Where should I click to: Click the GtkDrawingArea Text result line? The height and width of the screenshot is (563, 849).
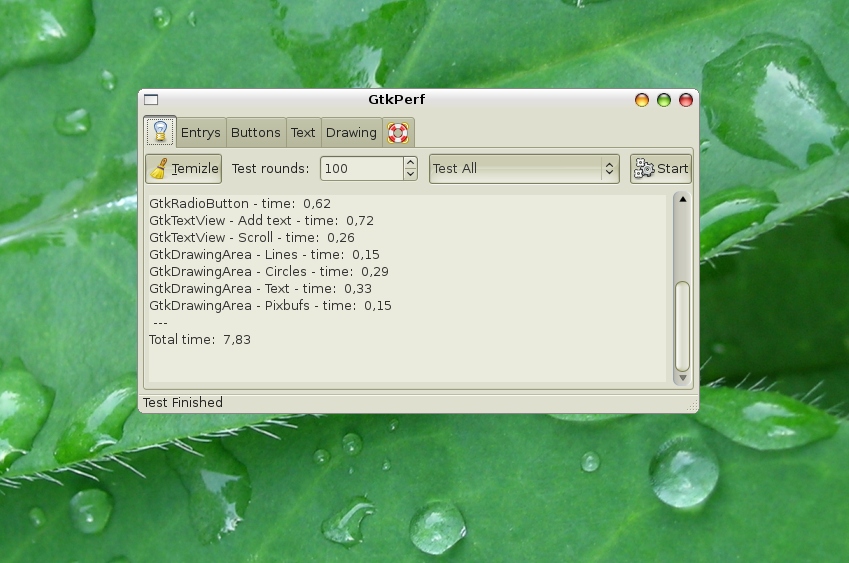pos(260,289)
